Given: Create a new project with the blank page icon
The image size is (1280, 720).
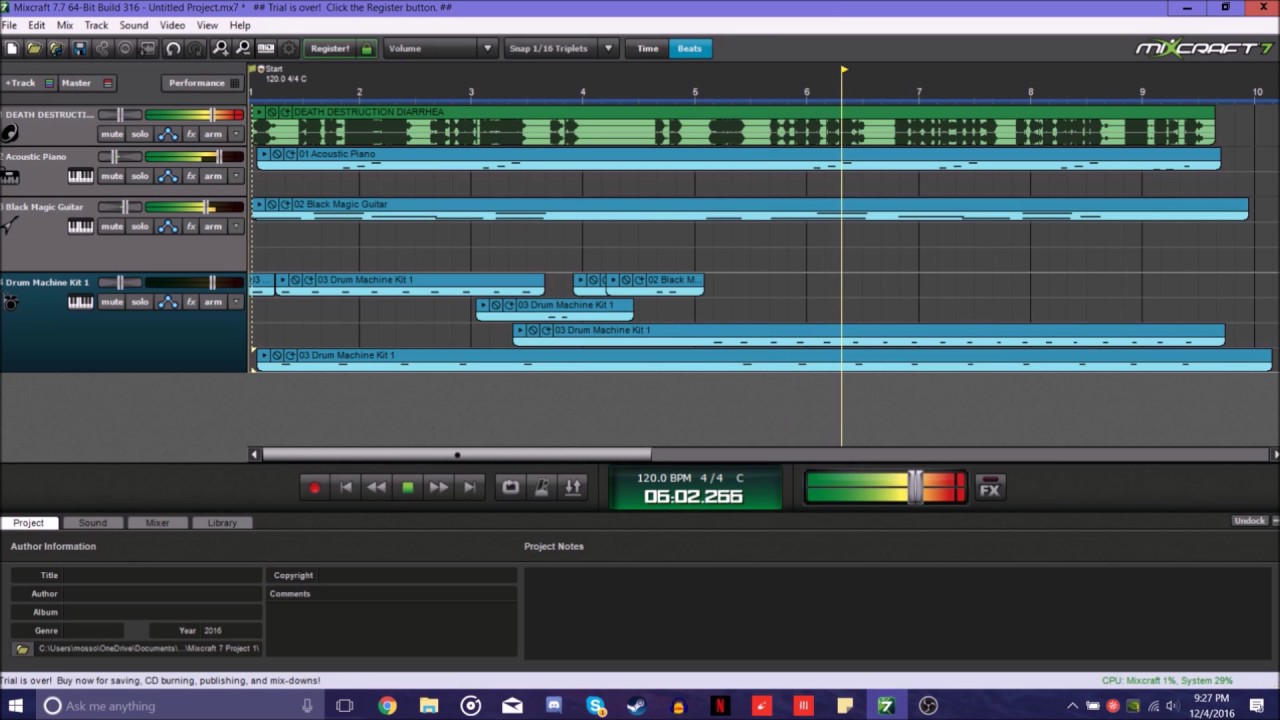Looking at the screenshot, I should click(12, 48).
